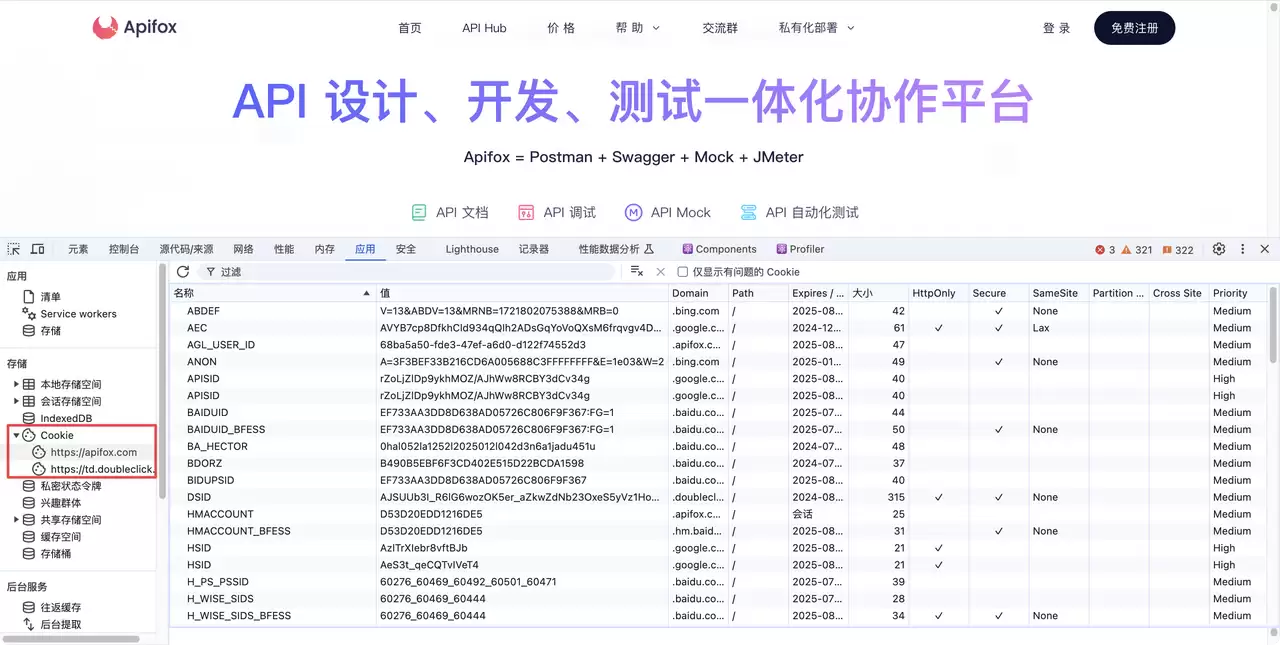Click the warnings count badge 321

click(x=1137, y=250)
